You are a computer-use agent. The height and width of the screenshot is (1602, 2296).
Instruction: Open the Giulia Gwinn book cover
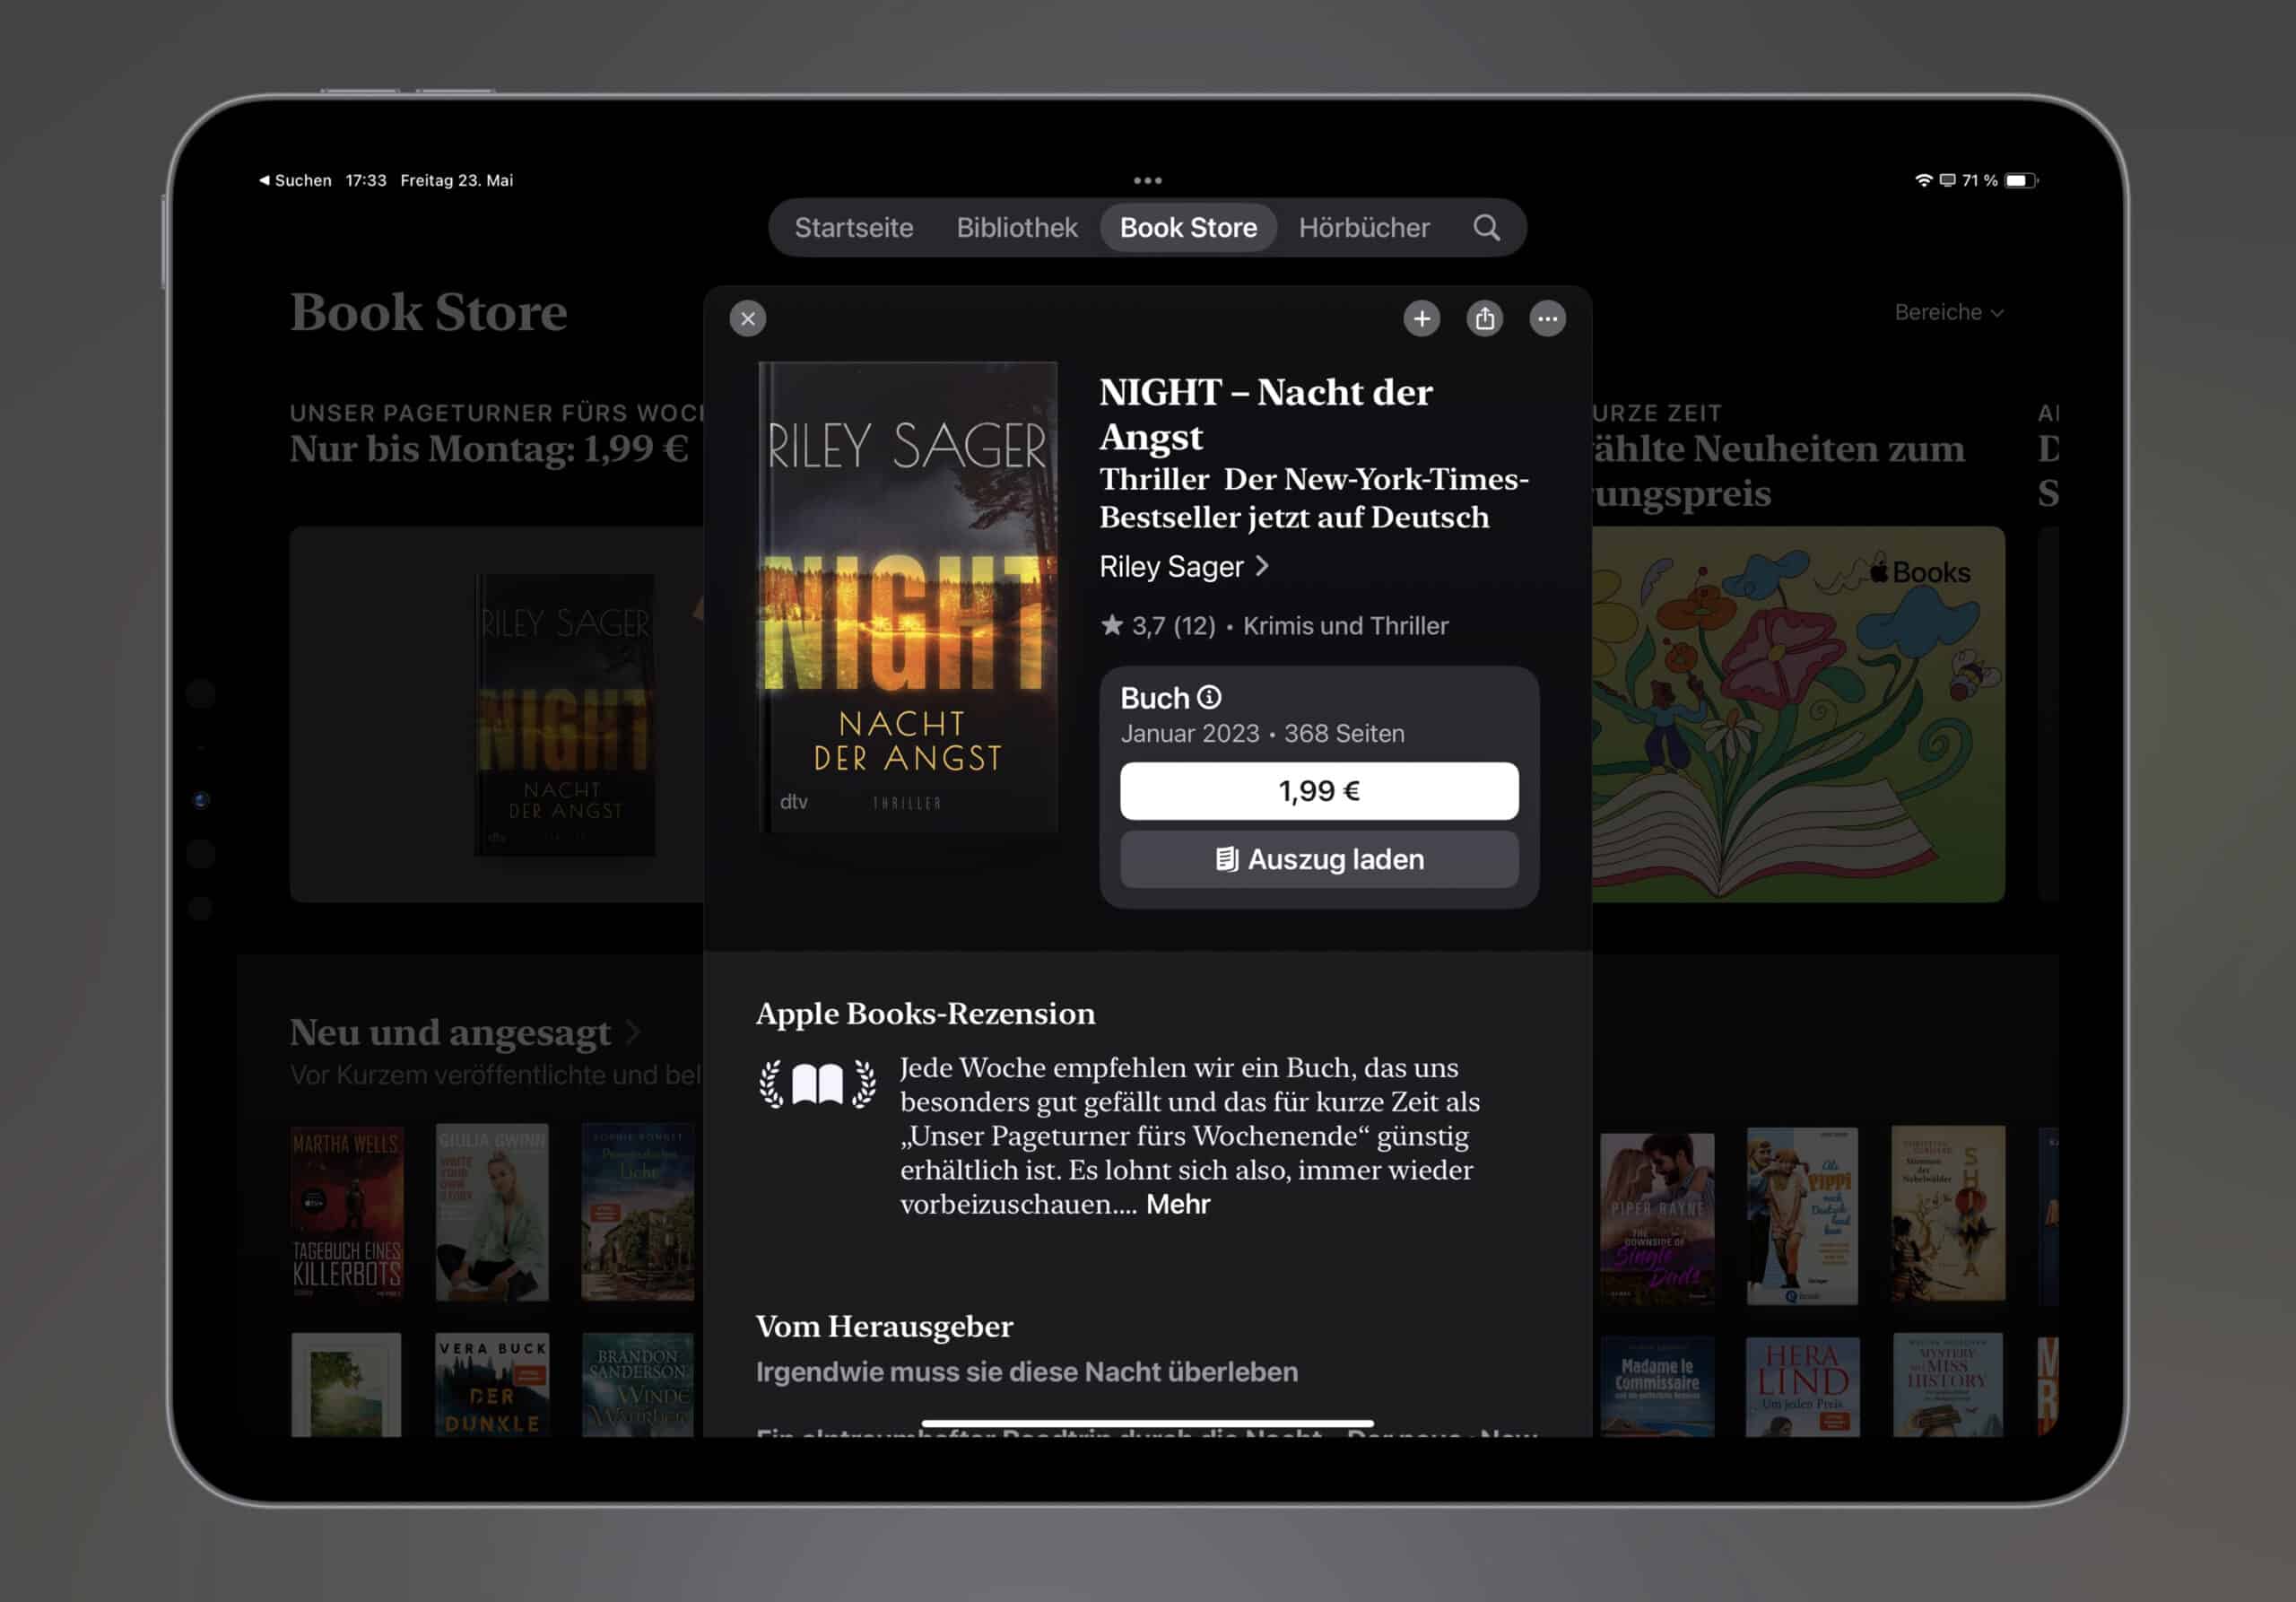point(491,1212)
